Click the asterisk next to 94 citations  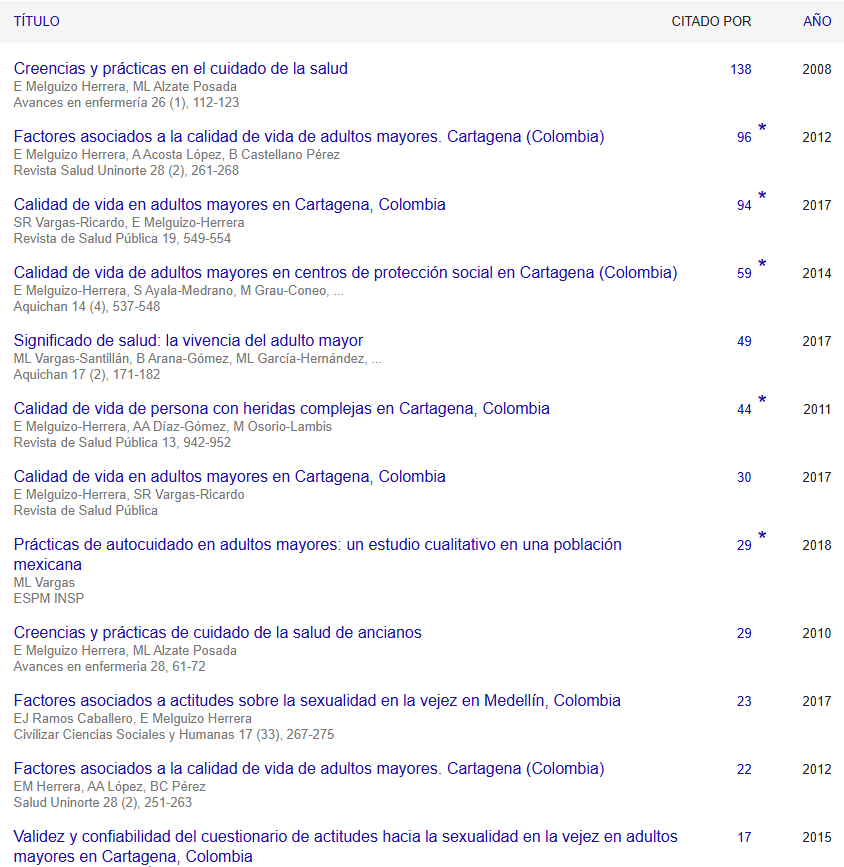pyautogui.click(x=762, y=197)
